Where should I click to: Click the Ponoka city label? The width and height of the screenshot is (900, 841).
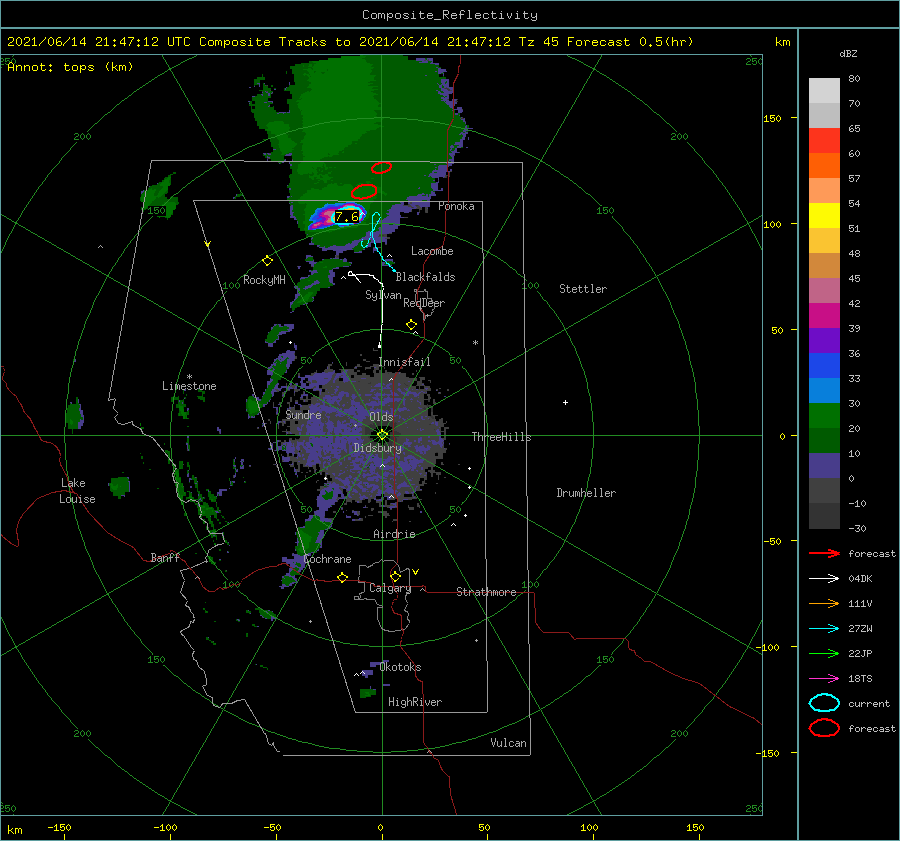click(456, 206)
